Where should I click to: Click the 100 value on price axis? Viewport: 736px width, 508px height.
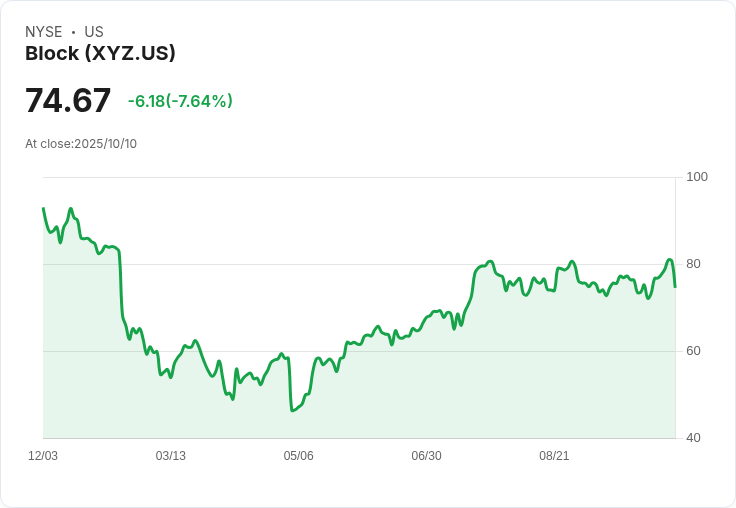(697, 177)
